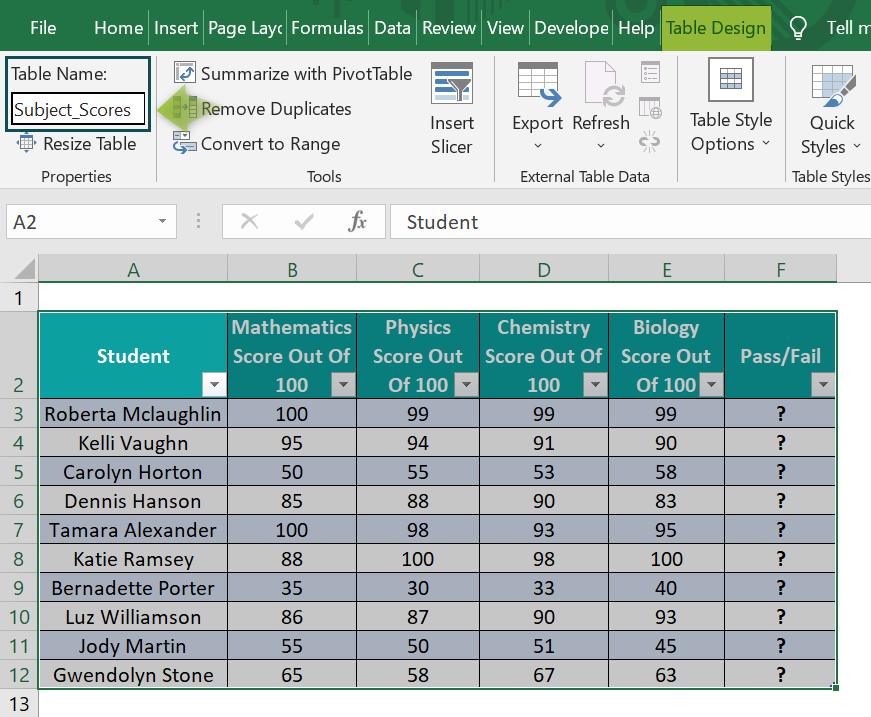Image resolution: width=871 pixels, height=717 pixels.
Task: Click cell Luz Williamson
Action: (x=133, y=617)
